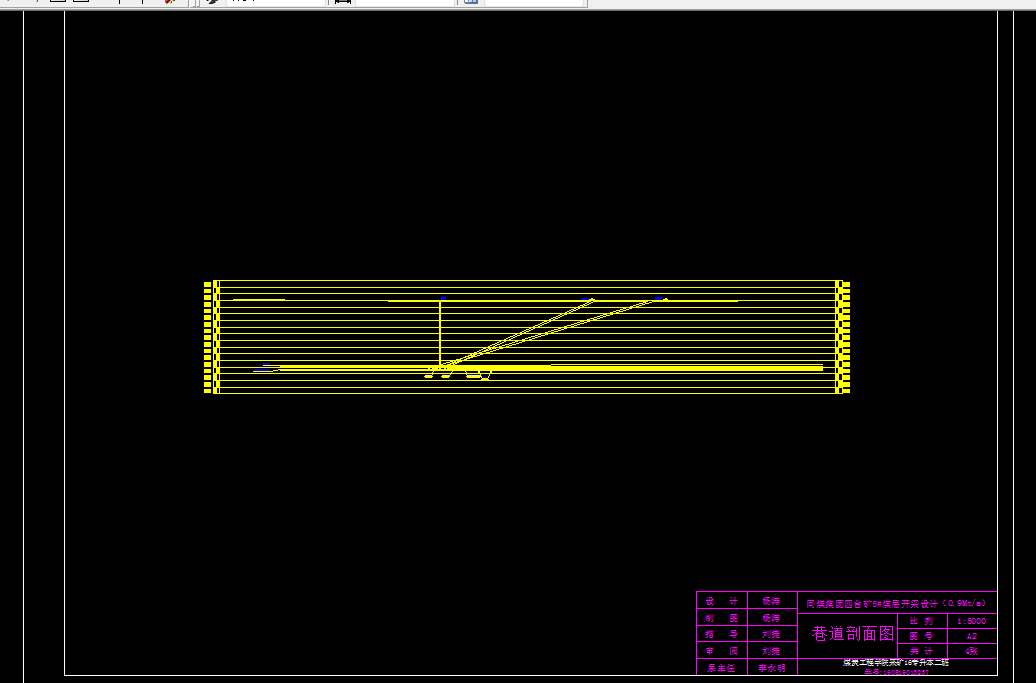1036x683 pixels.
Task: Select the scale value 1:5000
Action: pos(971,621)
